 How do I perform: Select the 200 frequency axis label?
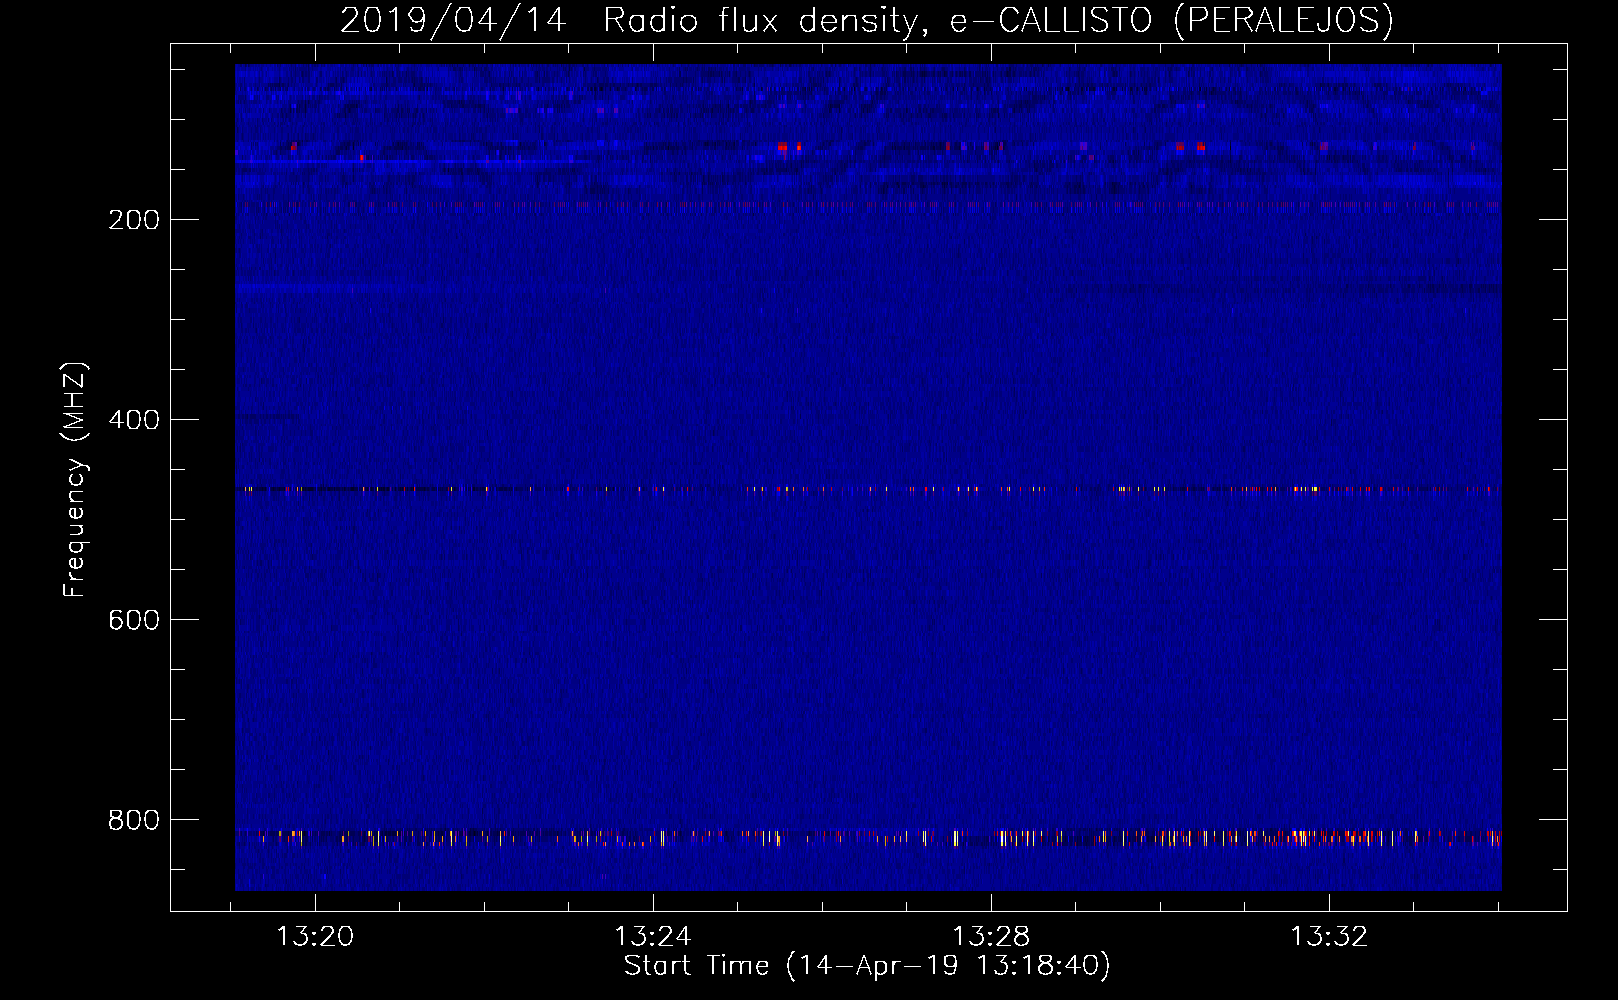click(x=134, y=220)
